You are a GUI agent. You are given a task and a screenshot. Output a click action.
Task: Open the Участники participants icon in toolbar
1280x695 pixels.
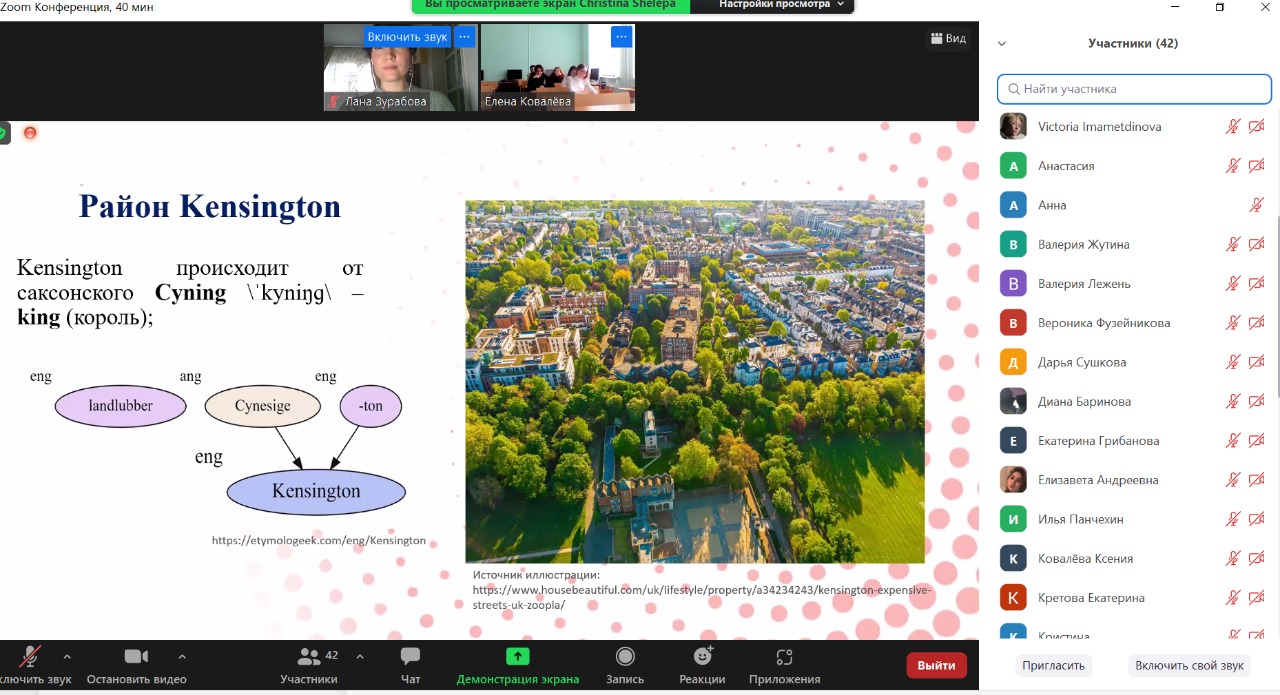tap(309, 657)
